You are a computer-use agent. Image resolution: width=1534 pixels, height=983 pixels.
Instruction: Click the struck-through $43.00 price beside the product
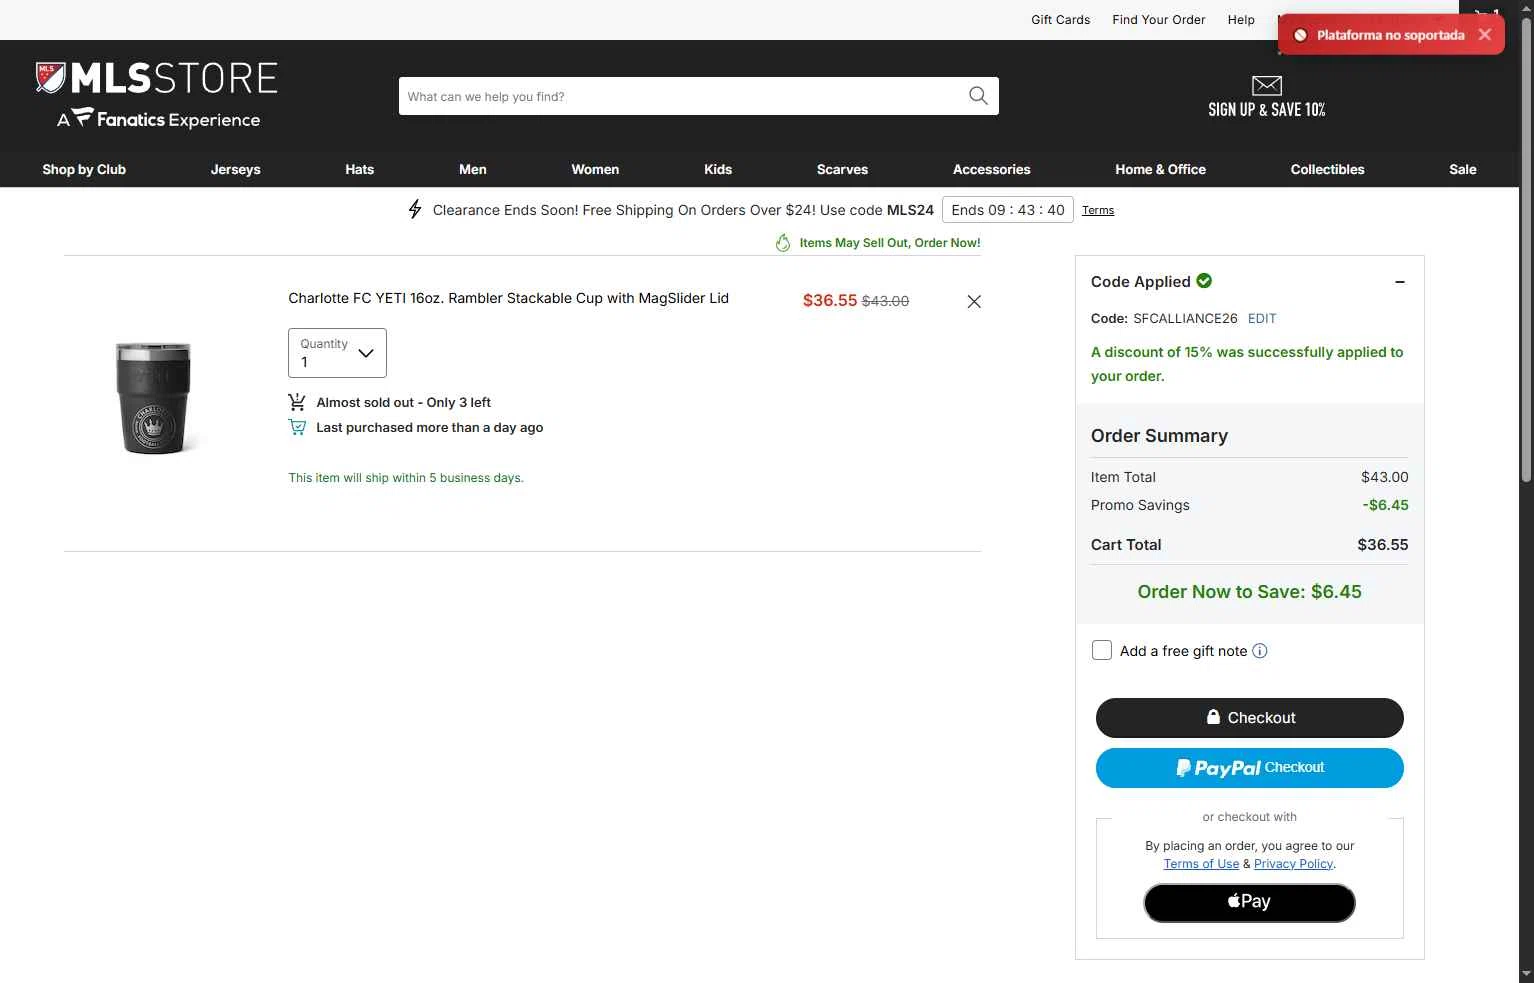(x=886, y=301)
